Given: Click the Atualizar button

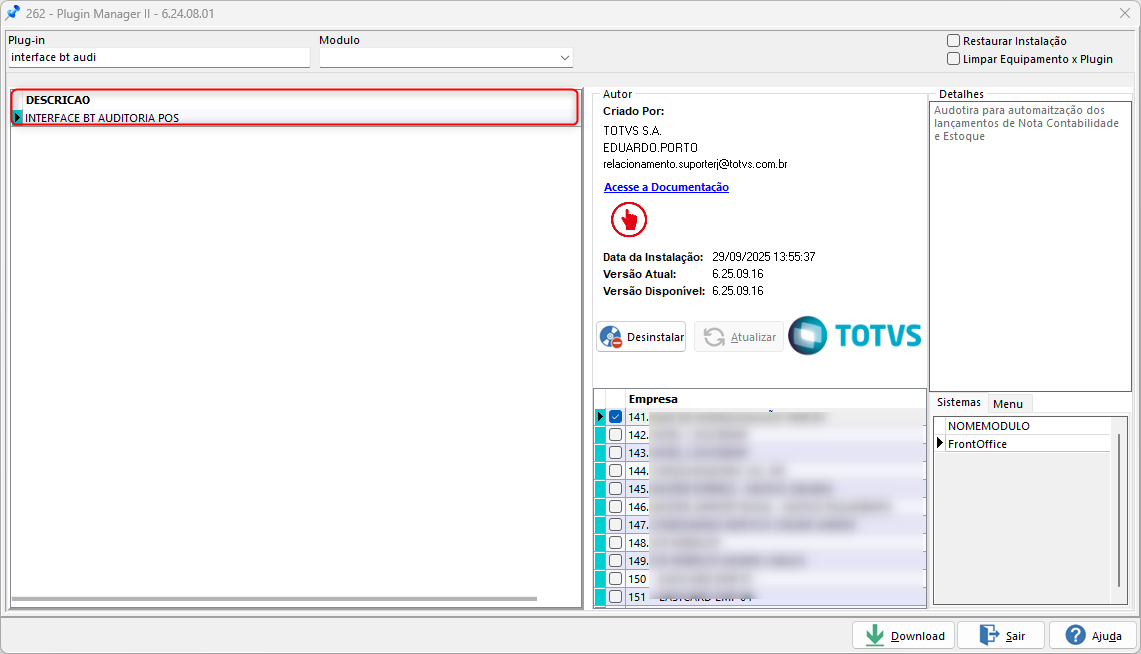Looking at the screenshot, I should pos(739,337).
